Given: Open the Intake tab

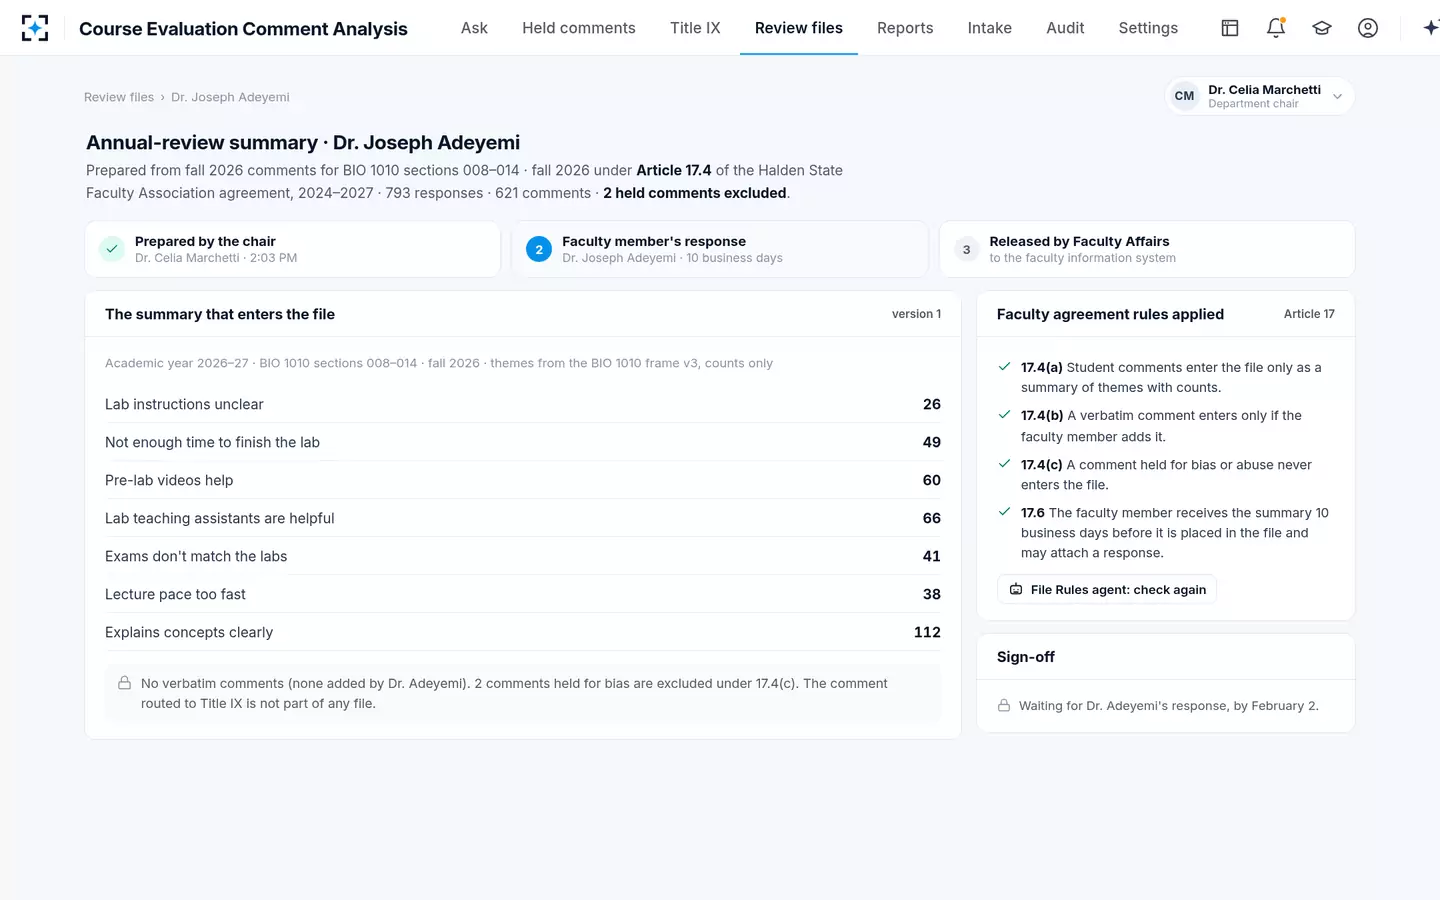Looking at the screenshot, I should click(x=990, y=28).
